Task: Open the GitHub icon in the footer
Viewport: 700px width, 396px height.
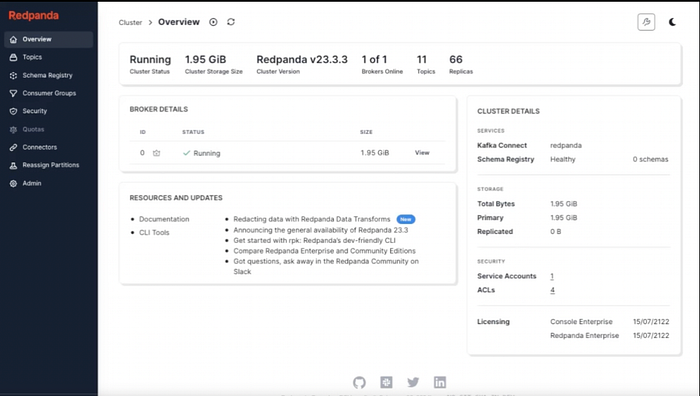Action: click(359, 382)
